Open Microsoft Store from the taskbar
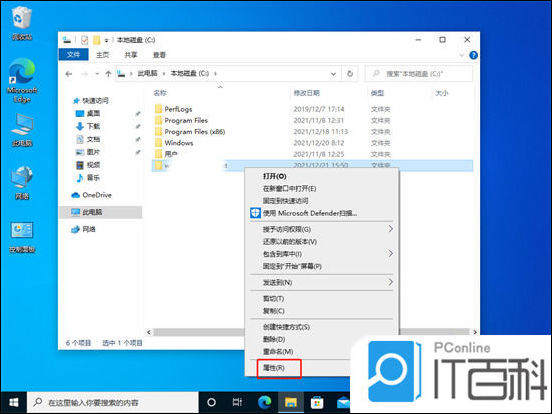This screenshot has width=552, height=414. point(317,402)
